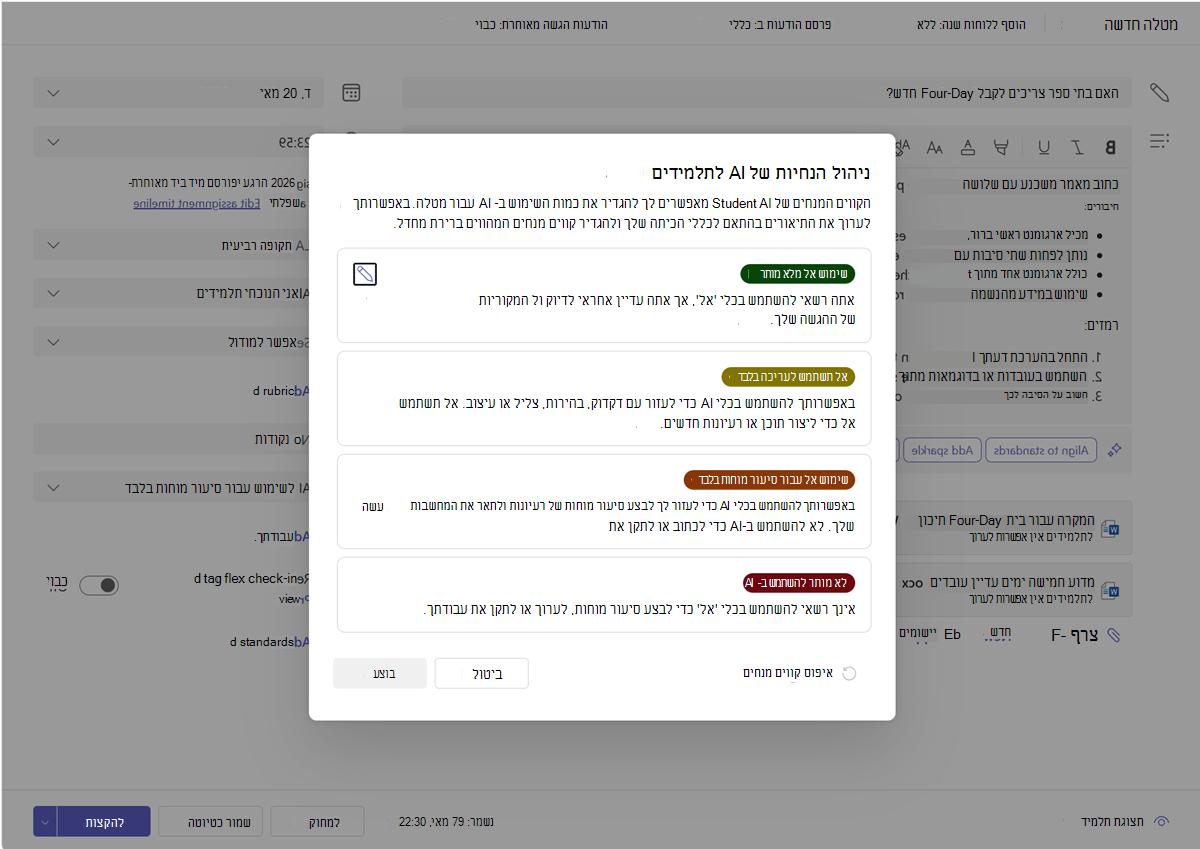
Task: Toggle italic formatting icon
Action: 1077,148
